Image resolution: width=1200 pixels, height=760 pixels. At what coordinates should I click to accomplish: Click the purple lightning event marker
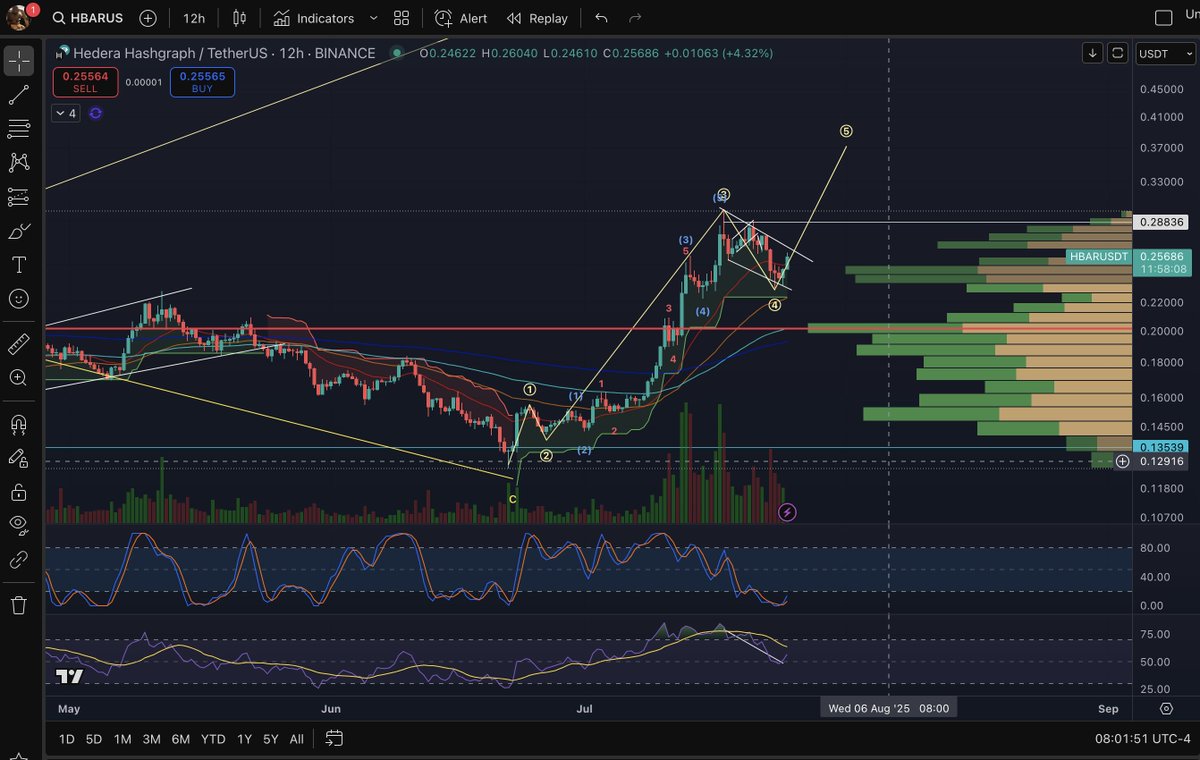coord(787,512)
